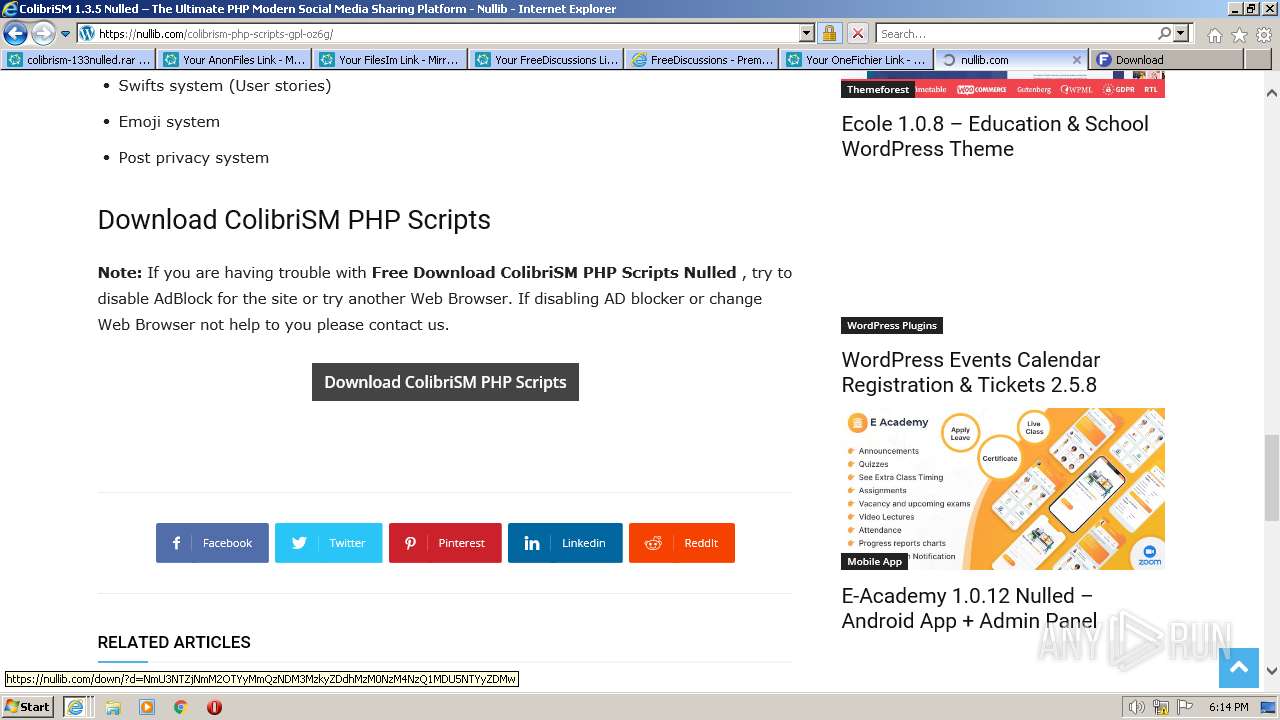
Task: Click the Facebook f icon
Action: coord(176,543)
